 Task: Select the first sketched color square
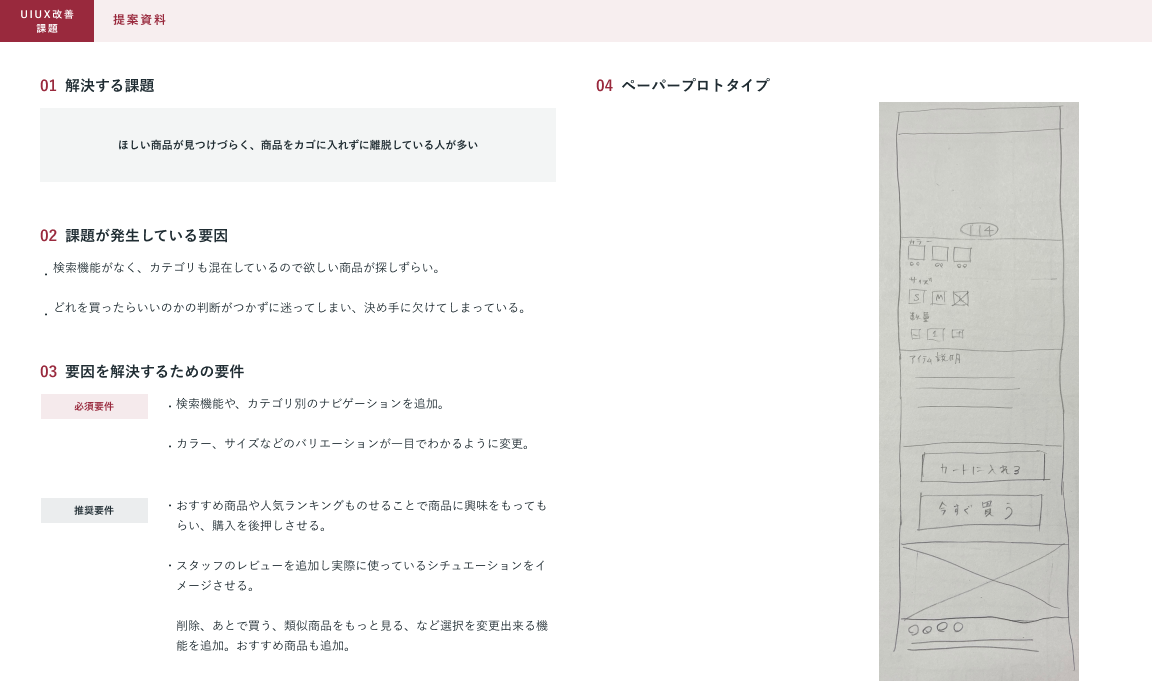coord(916,253)
